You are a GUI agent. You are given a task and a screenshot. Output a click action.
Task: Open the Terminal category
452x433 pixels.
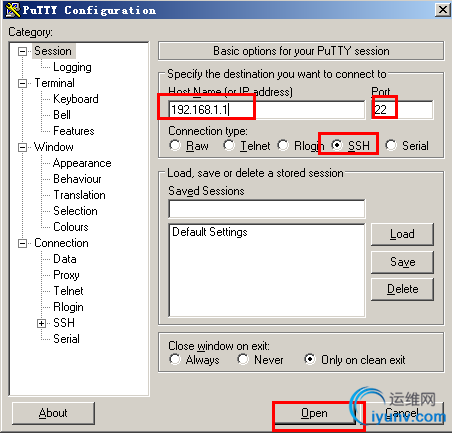pos(55,83)
